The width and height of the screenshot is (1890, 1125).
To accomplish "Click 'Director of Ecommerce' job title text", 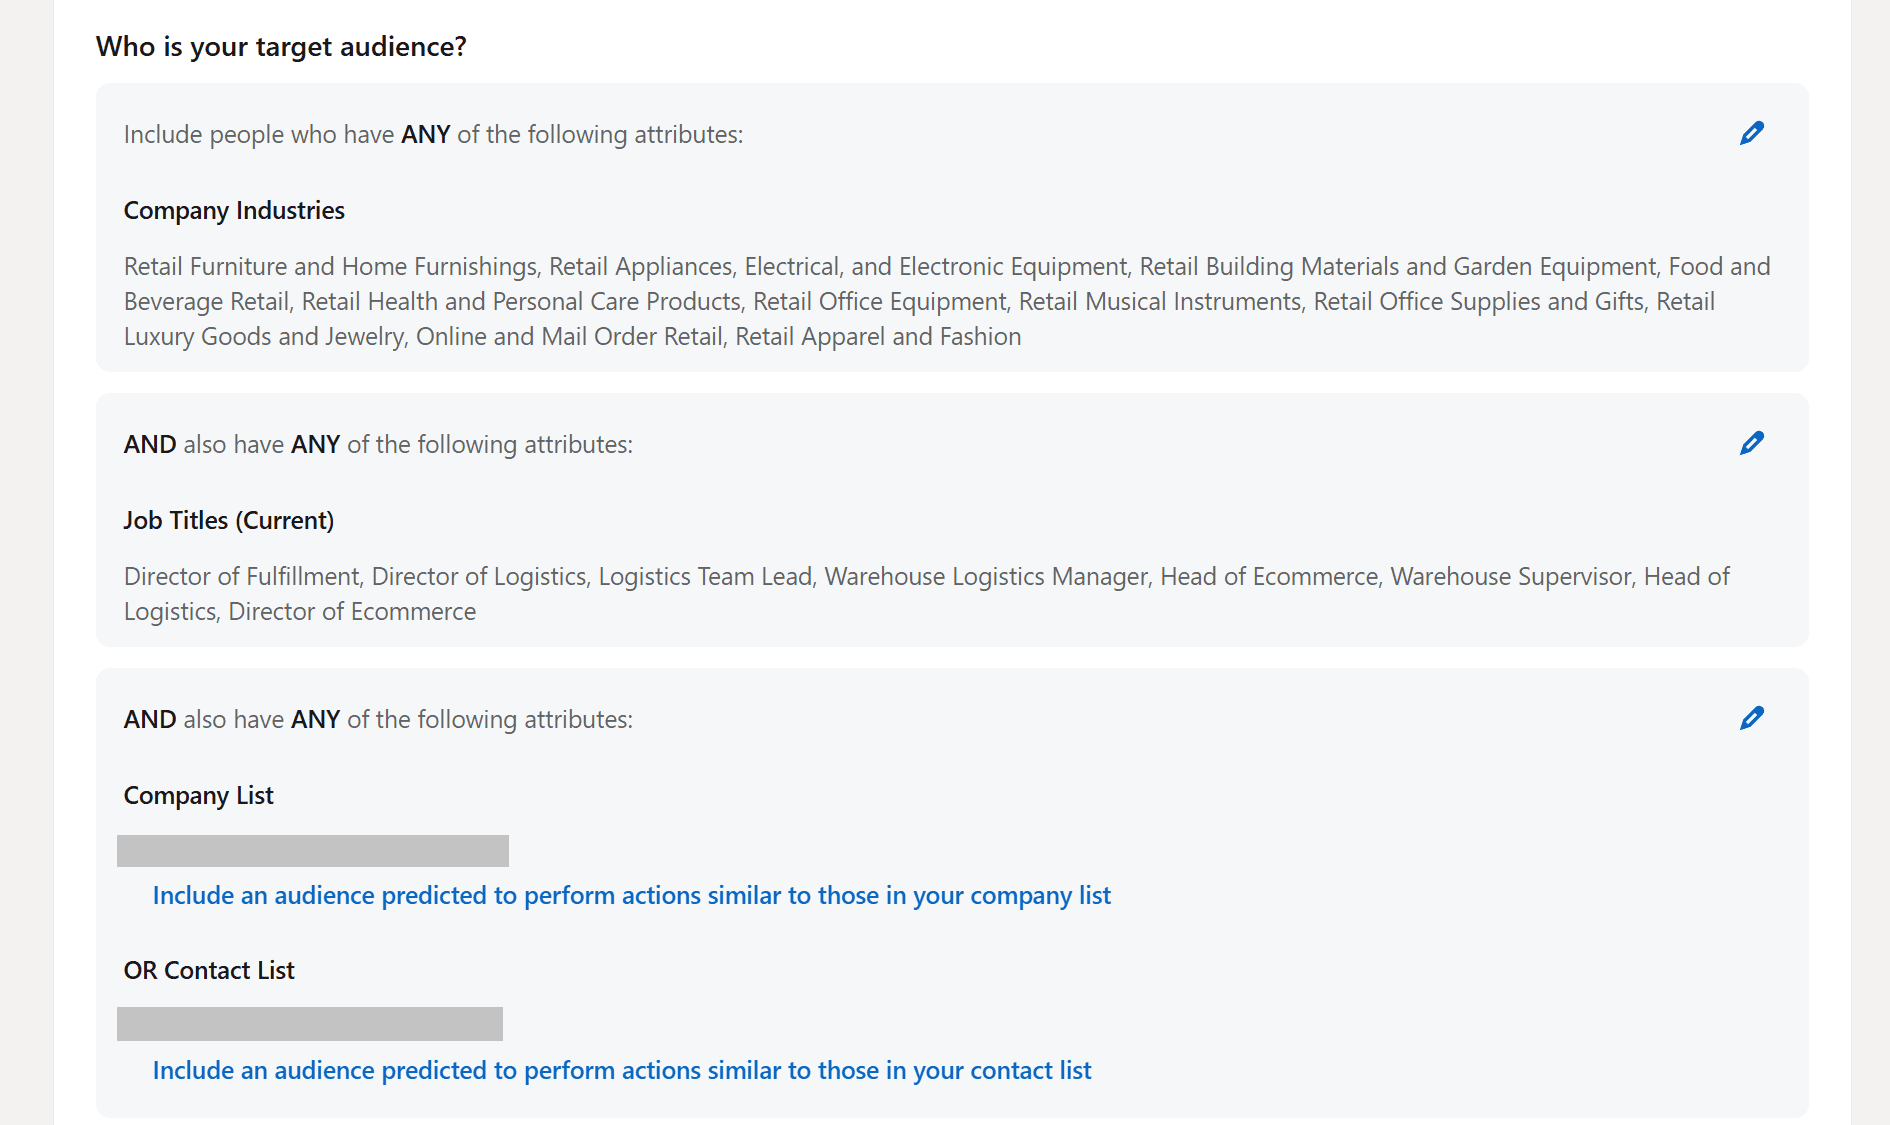I will click(x=352, y=611).
